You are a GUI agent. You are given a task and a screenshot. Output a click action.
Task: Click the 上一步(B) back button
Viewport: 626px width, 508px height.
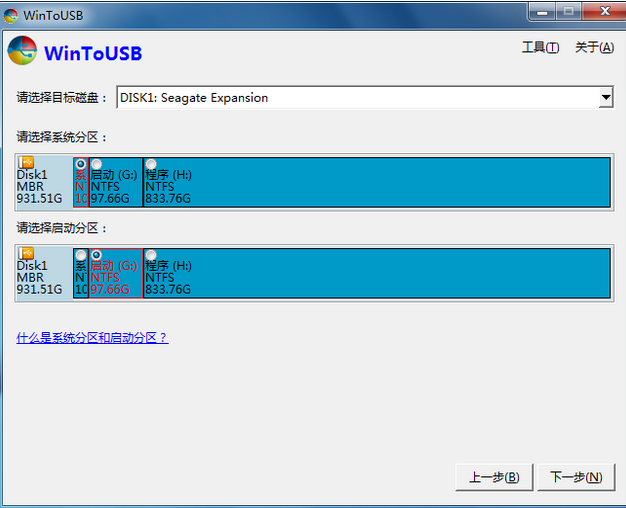pyautogui.click(x=494, y=477)
